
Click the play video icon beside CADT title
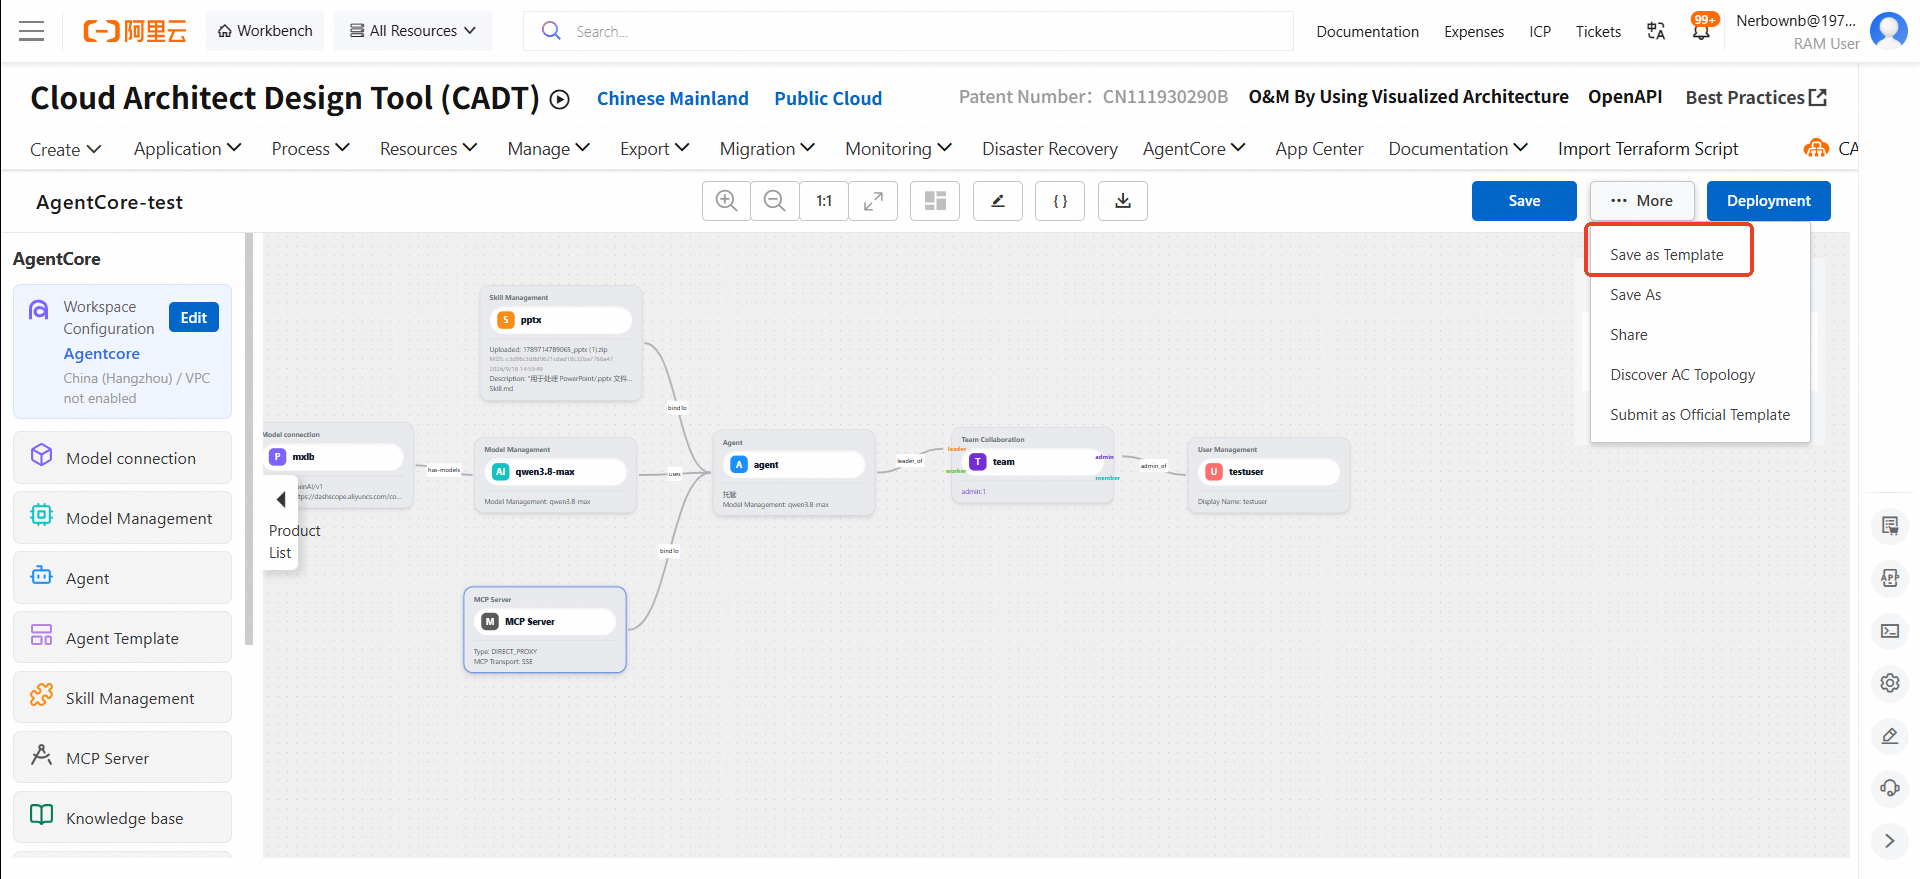pyautogui.click(x=560, y=99)
